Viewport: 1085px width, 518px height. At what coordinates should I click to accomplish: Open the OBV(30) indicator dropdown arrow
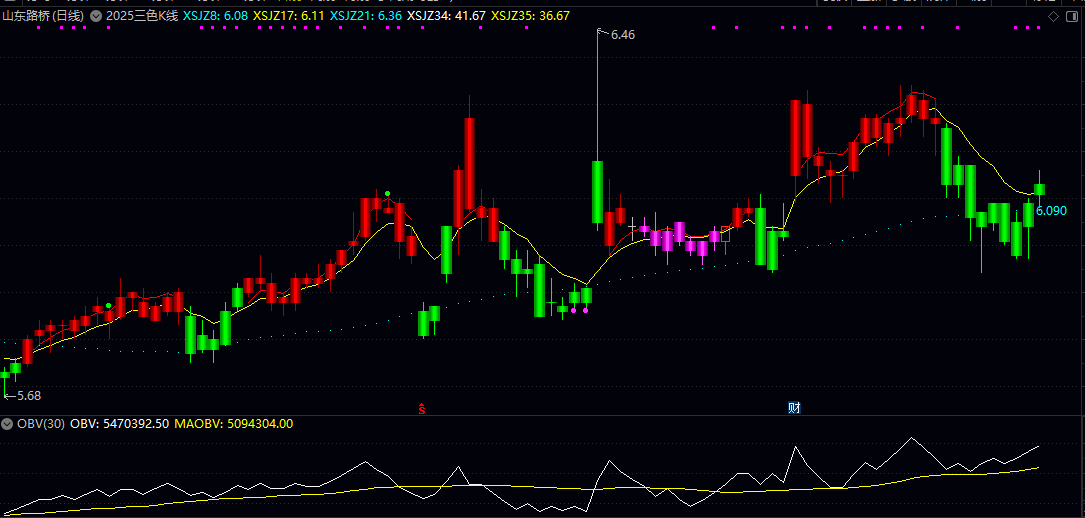(7, 423)
